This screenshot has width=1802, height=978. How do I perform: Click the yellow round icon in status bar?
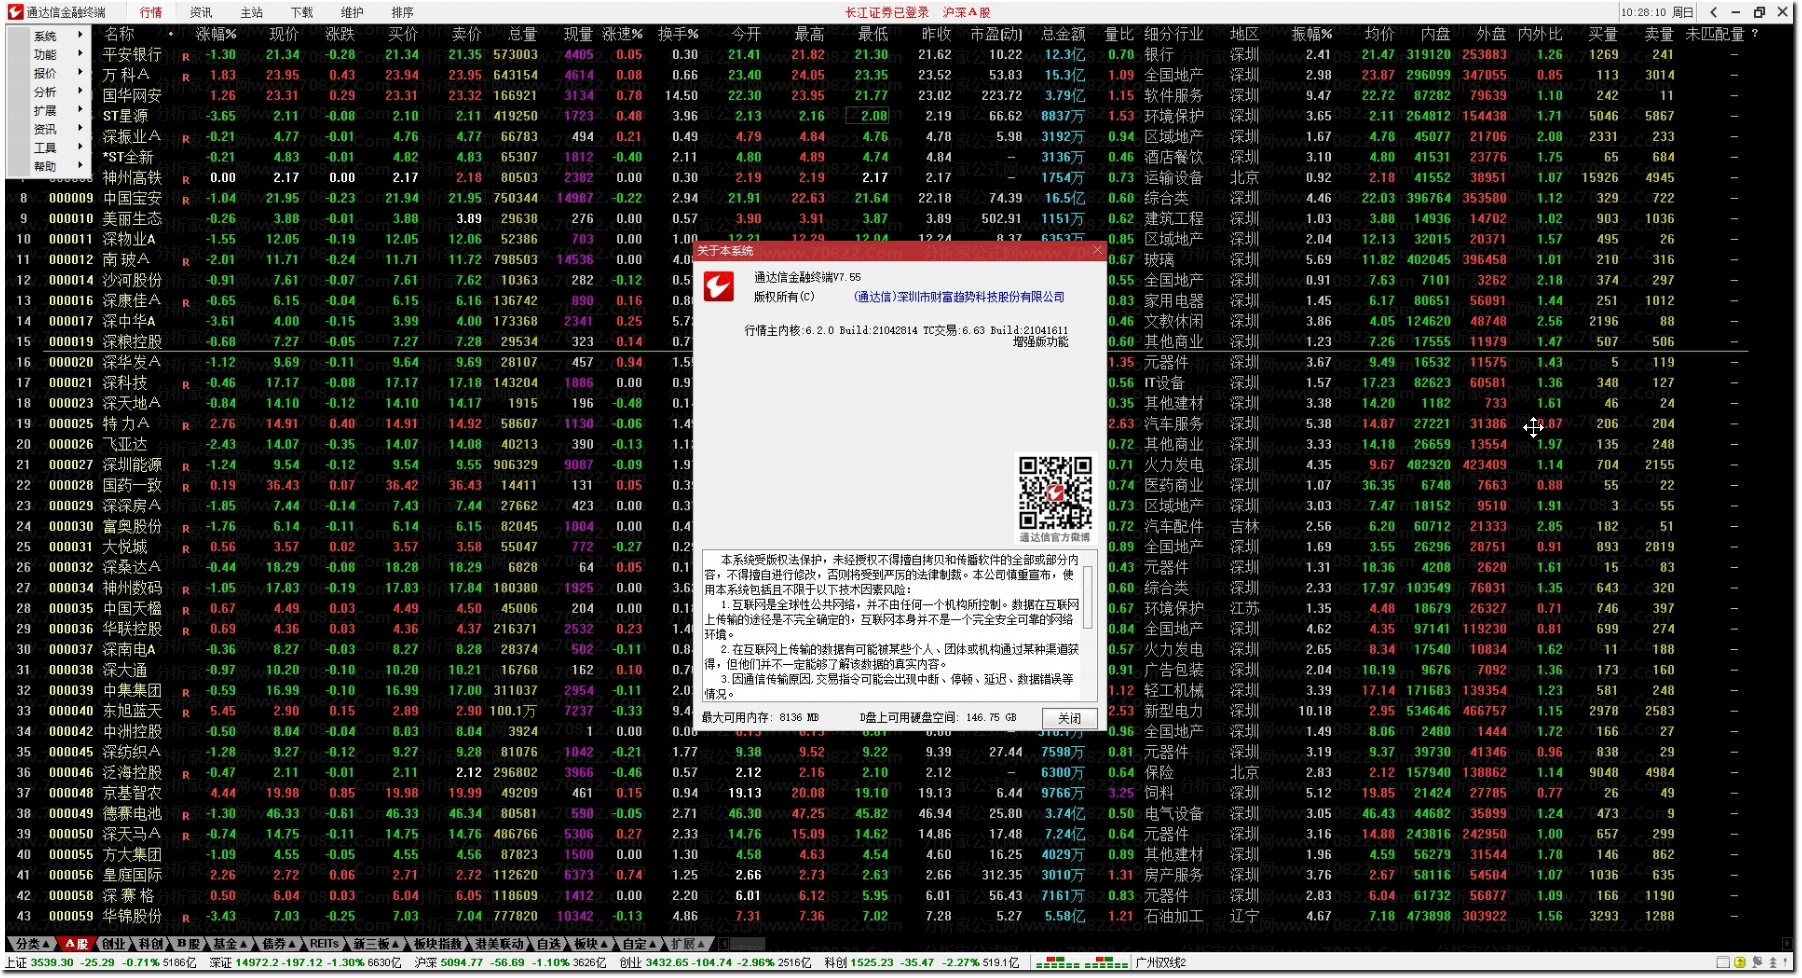(1740, 963)
